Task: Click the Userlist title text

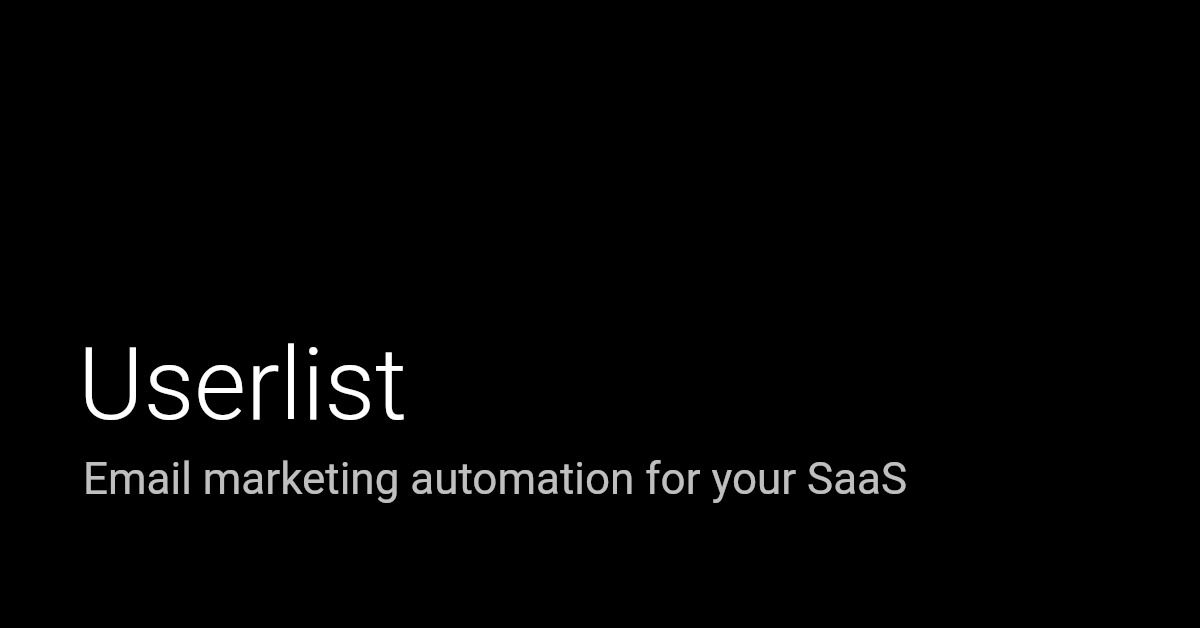Action: pos(242,384)
